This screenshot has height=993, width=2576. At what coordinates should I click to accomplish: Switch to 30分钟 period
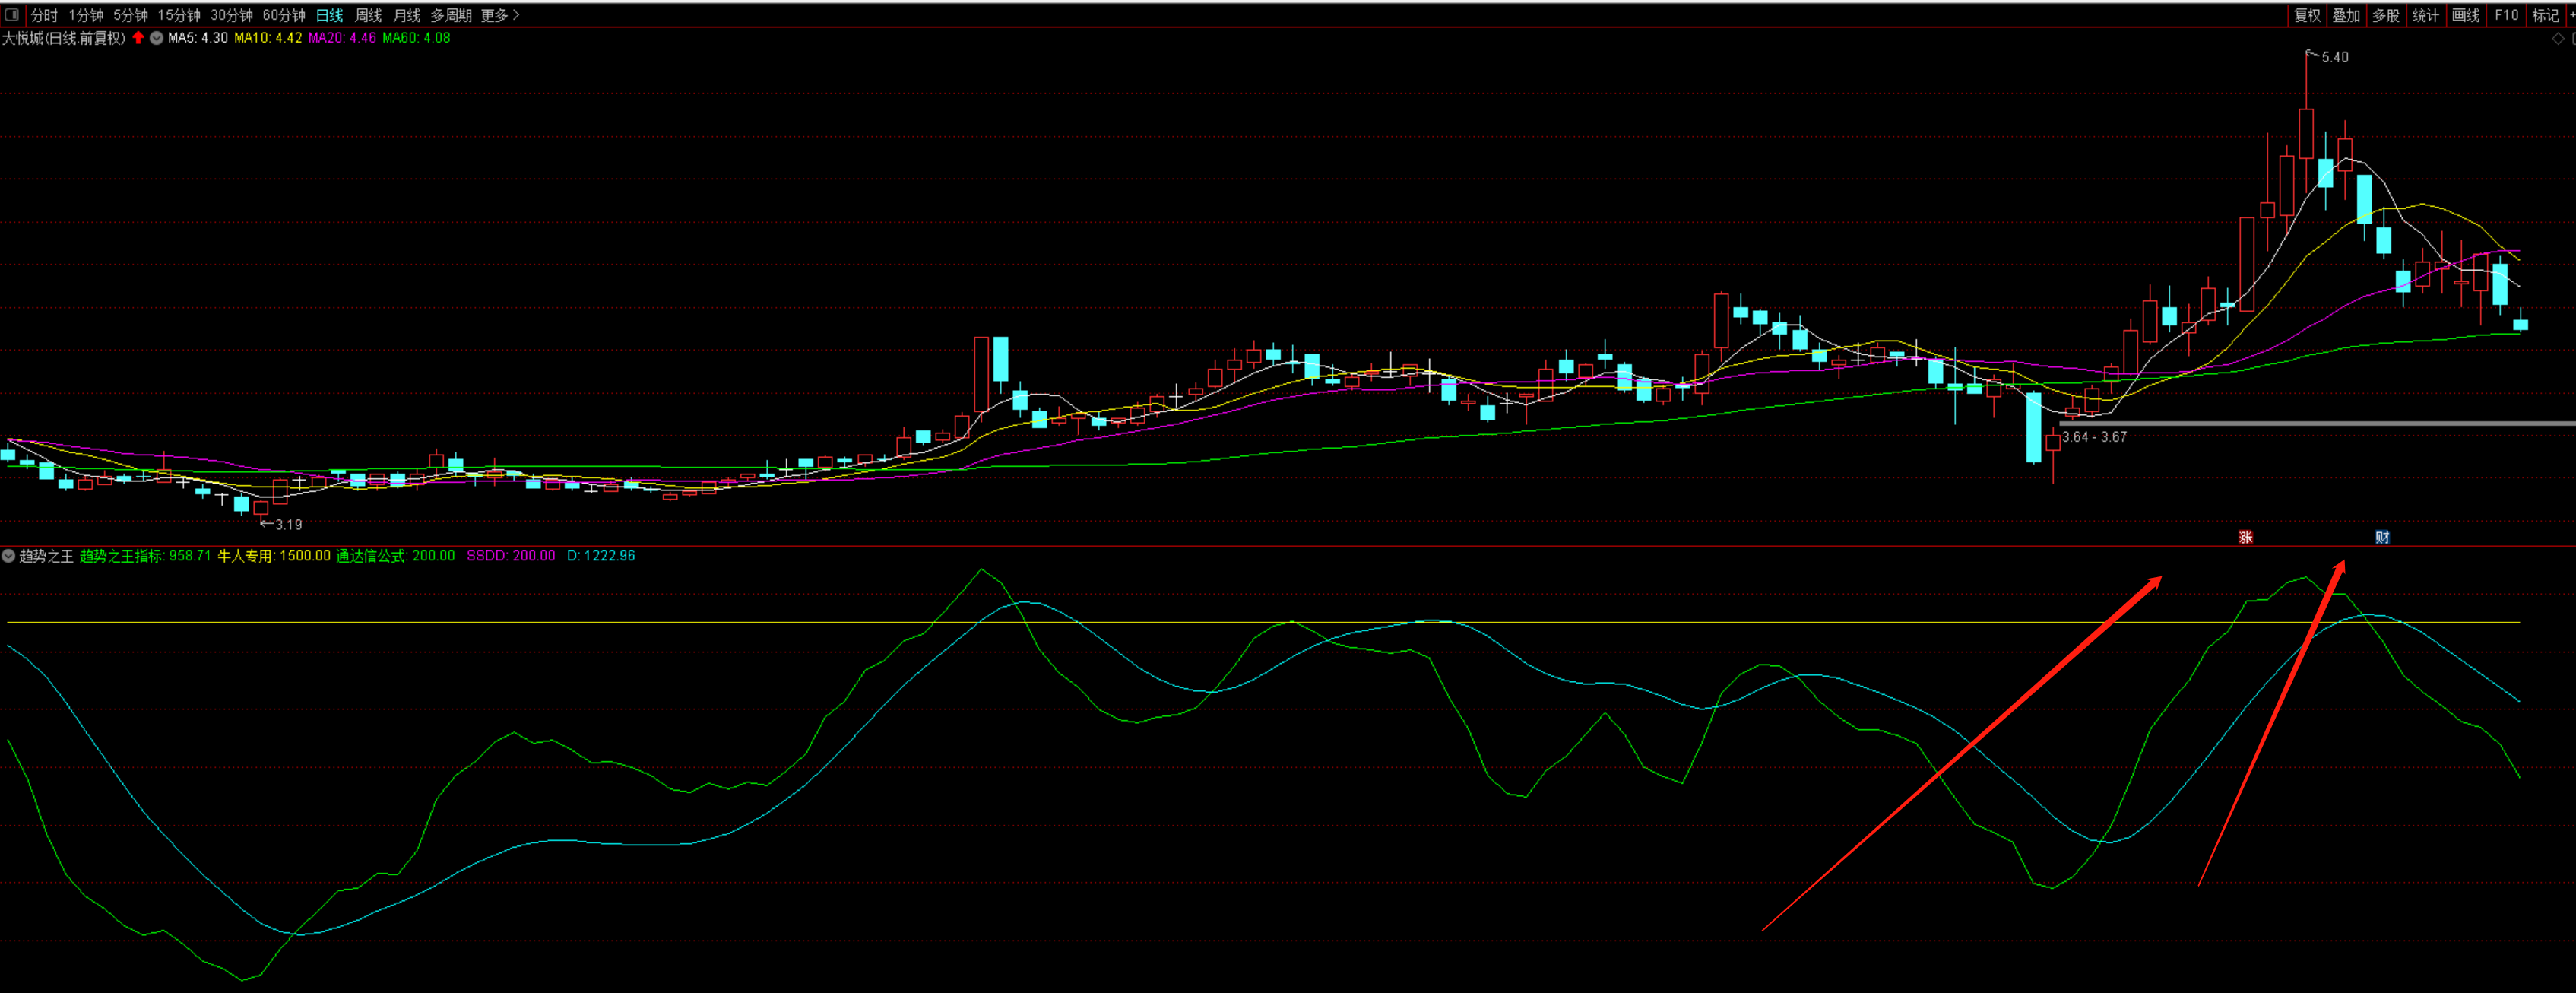(x=231, y=15)
